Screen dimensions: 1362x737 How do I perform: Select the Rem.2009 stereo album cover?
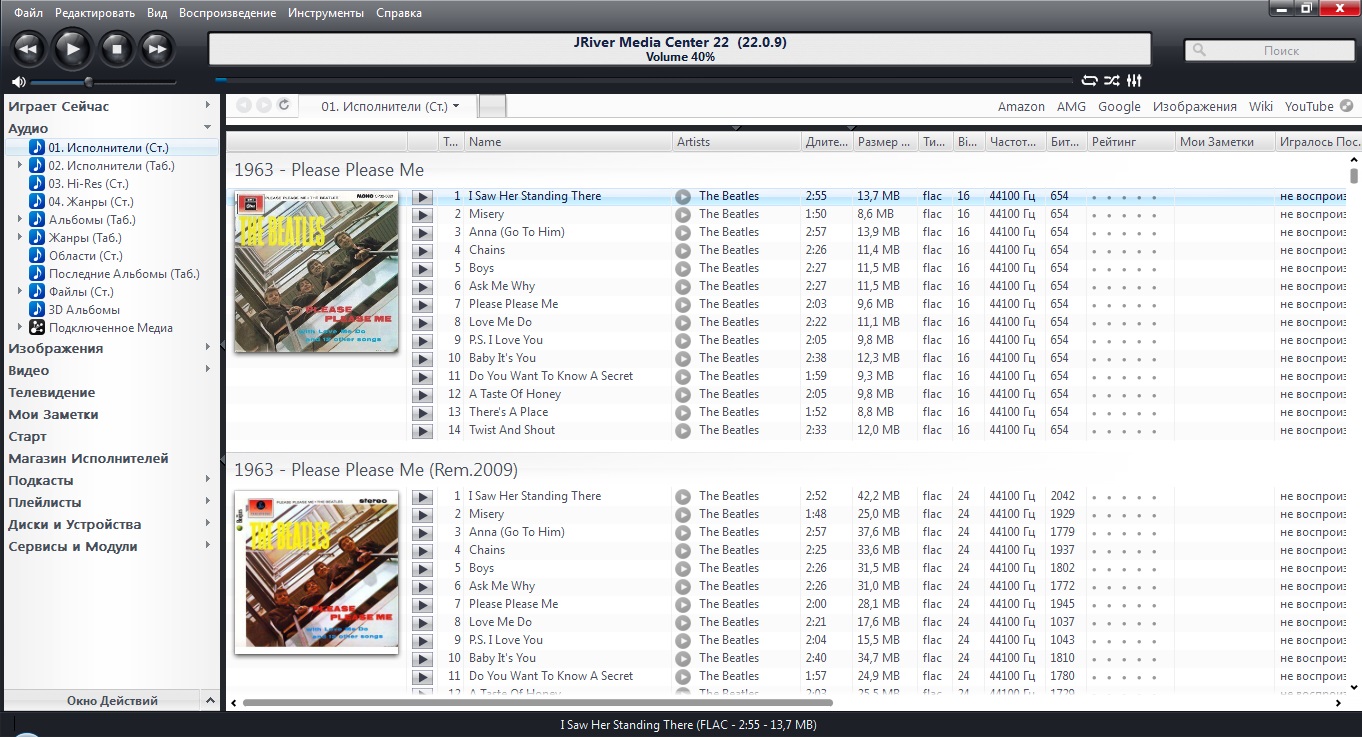pyautogui.click(x=316, y=571)
